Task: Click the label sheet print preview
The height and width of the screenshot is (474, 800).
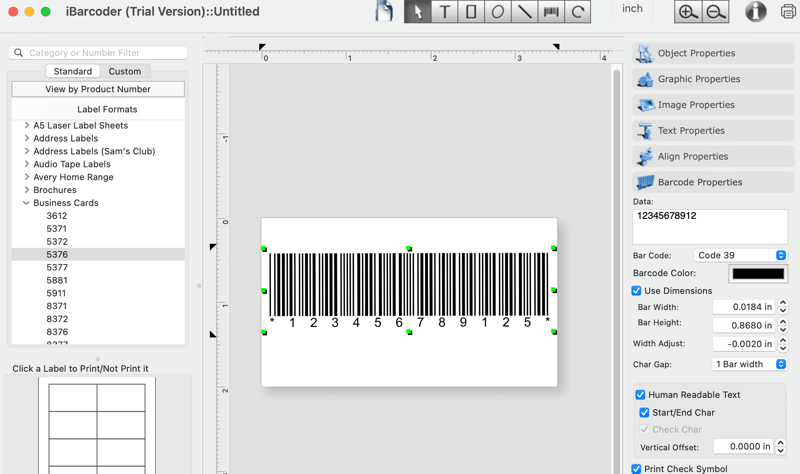Action: (97, 427)
